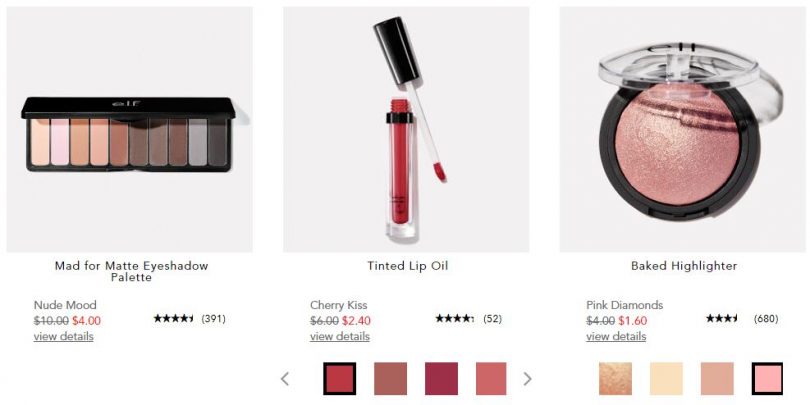Choose the coral pink lip oil swatch
The height and width of the screenshot is (405, 810).
(491, 379)
